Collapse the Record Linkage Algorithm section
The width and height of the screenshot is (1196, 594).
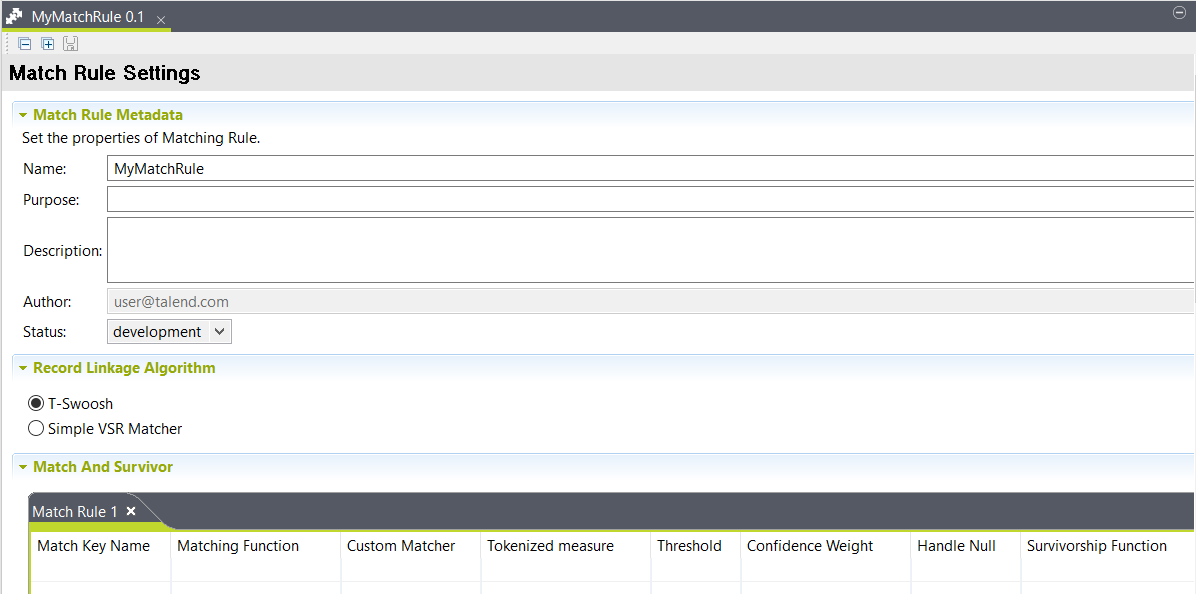click(x=23, y=368)
